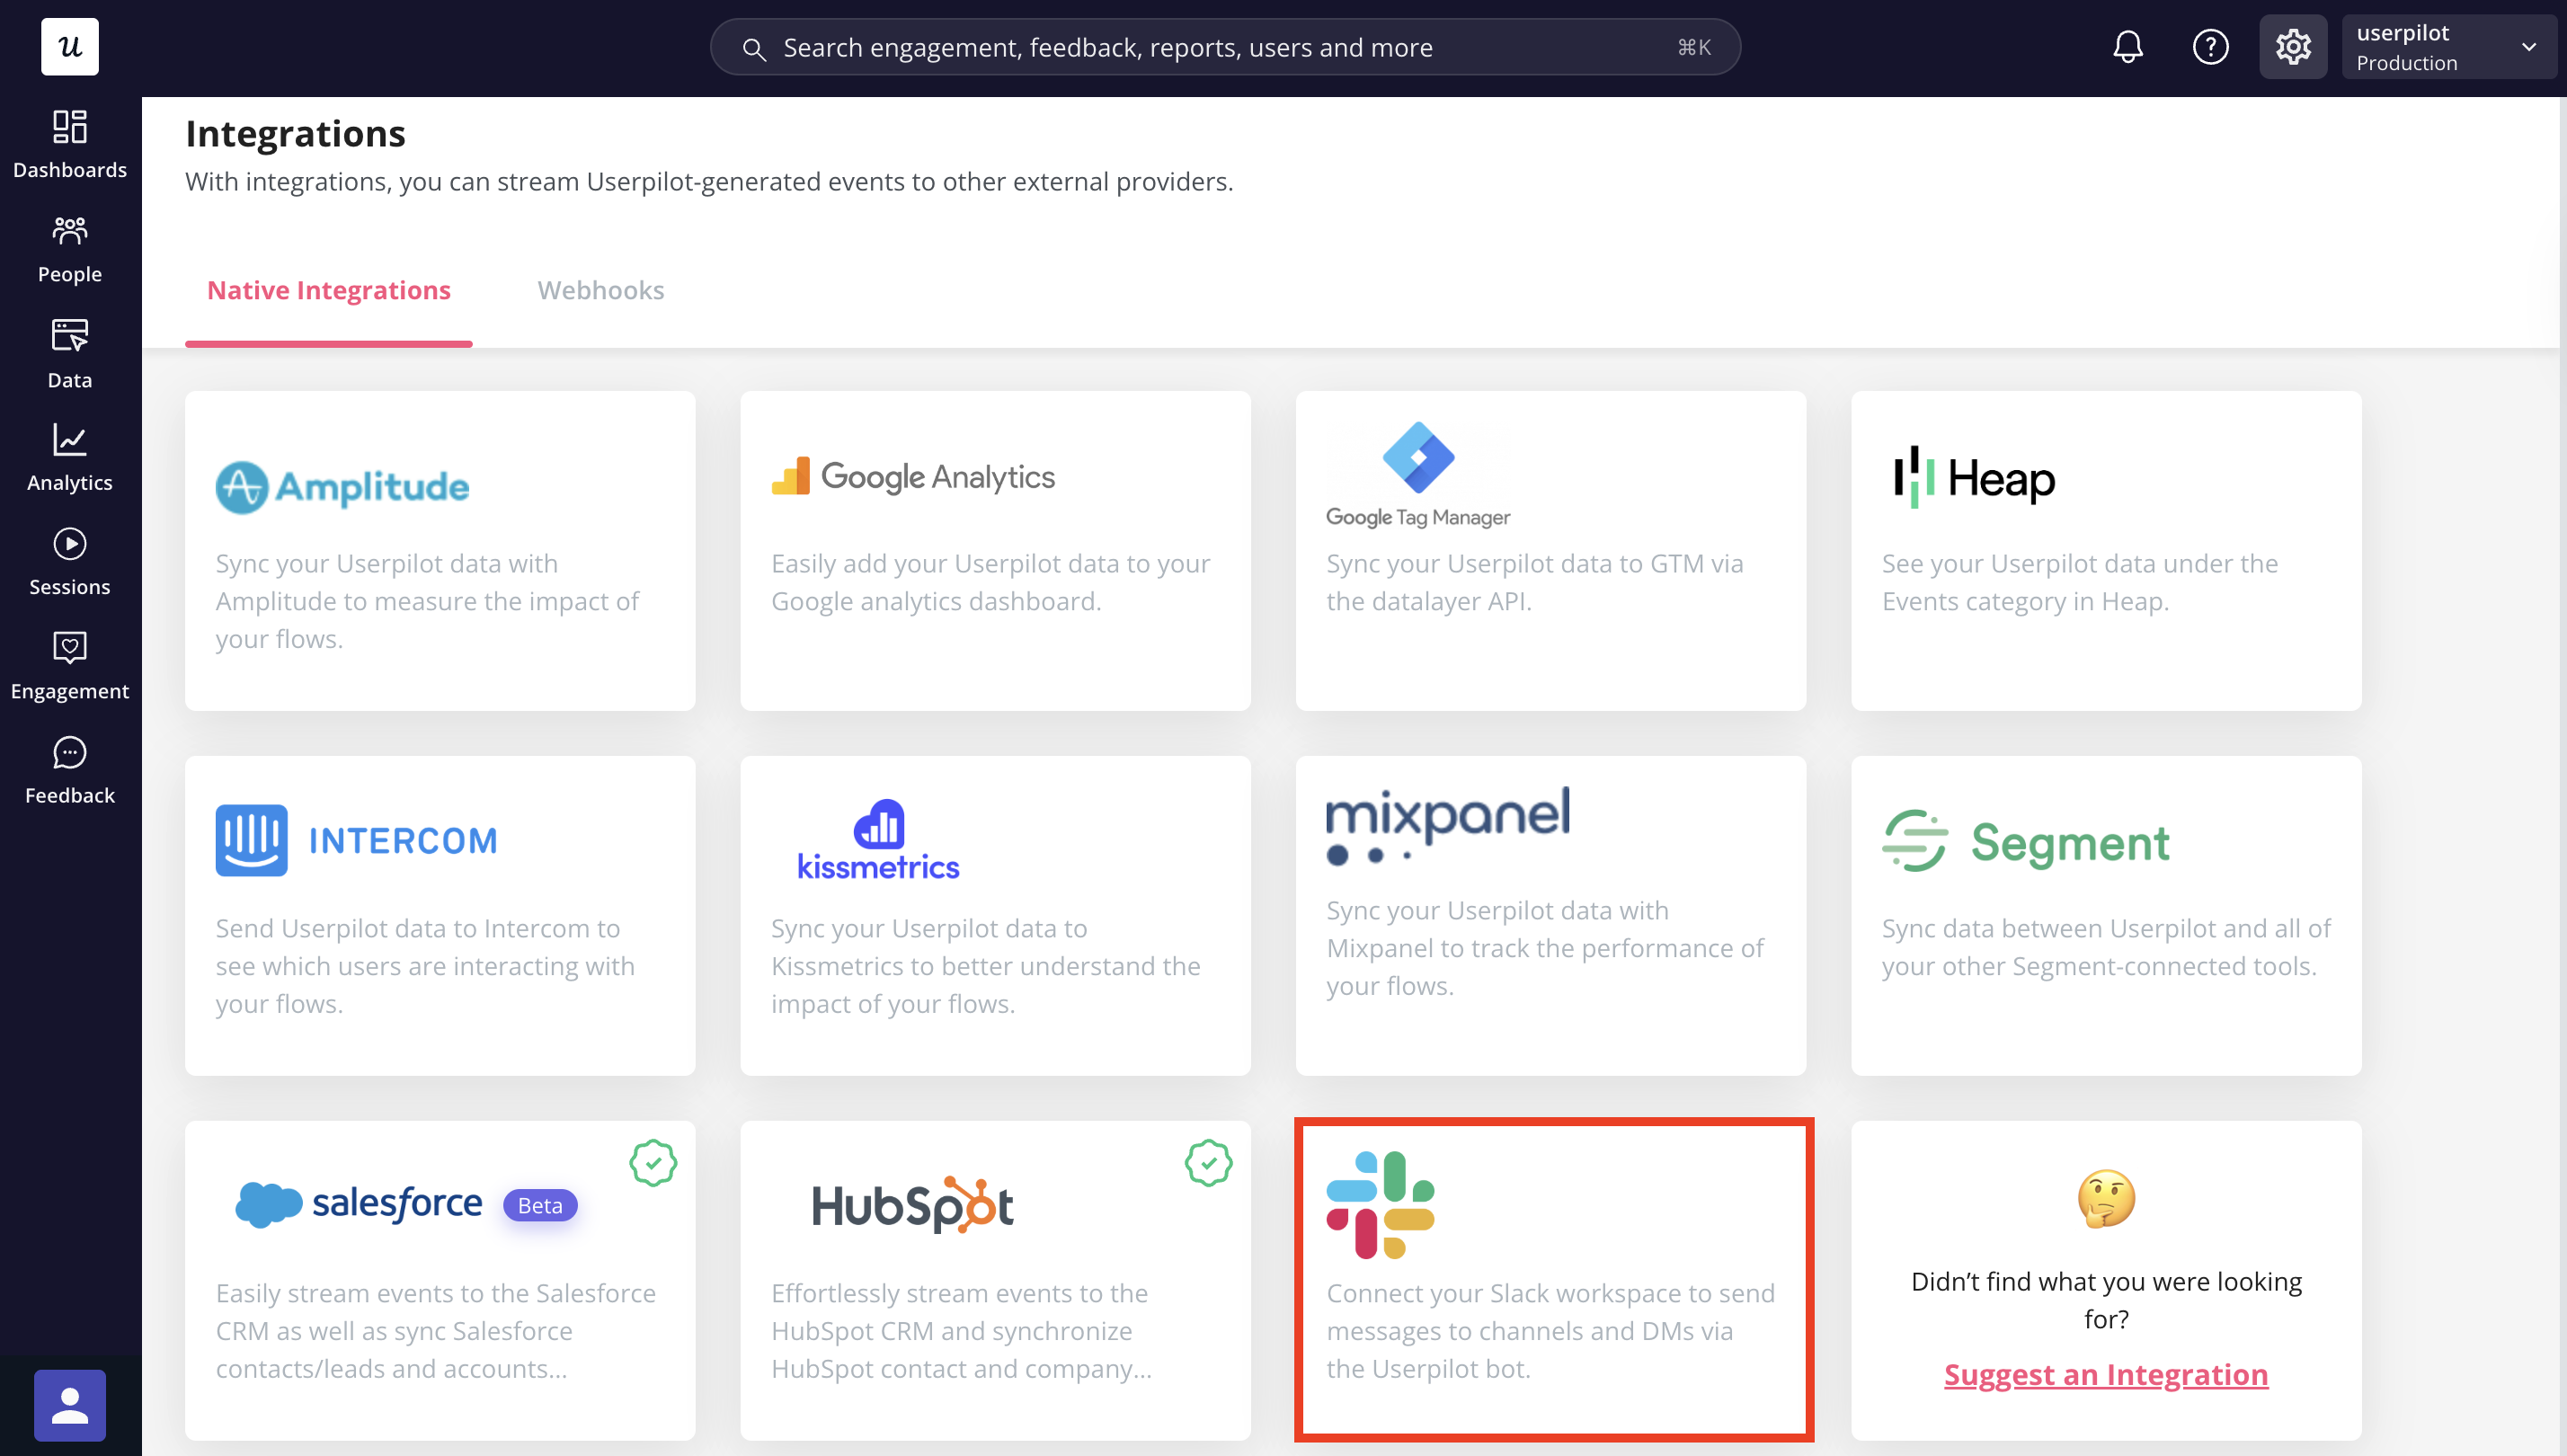Click the user avatar at bottom left
Screen dimensions: 2567x1456
click(69, 1404)
